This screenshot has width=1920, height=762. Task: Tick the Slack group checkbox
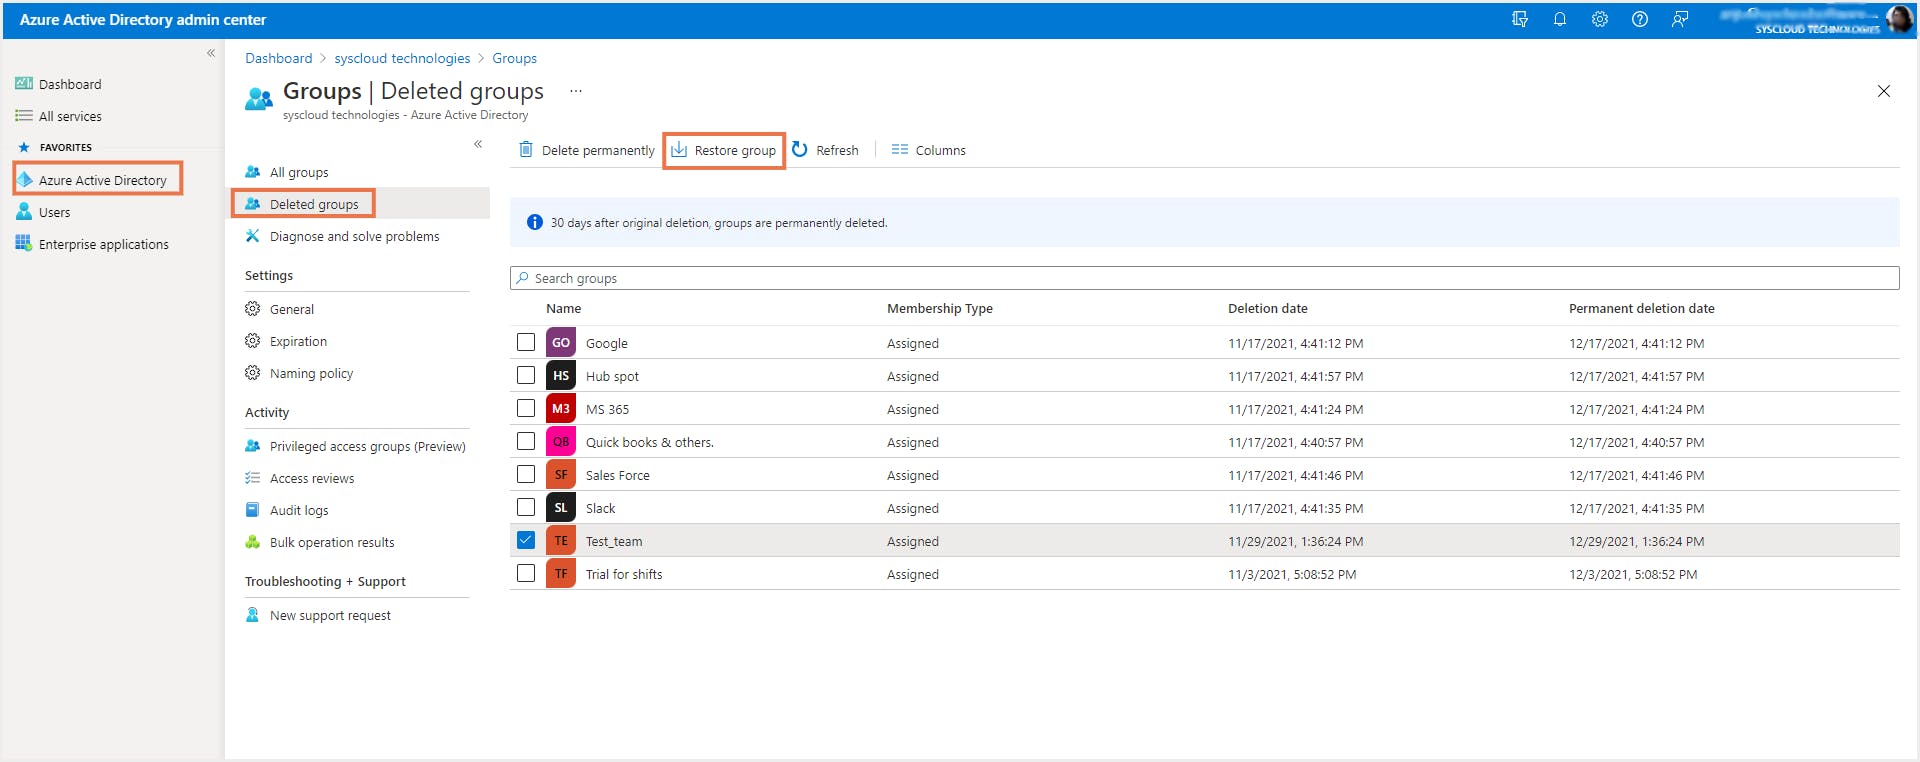point(526,507)
